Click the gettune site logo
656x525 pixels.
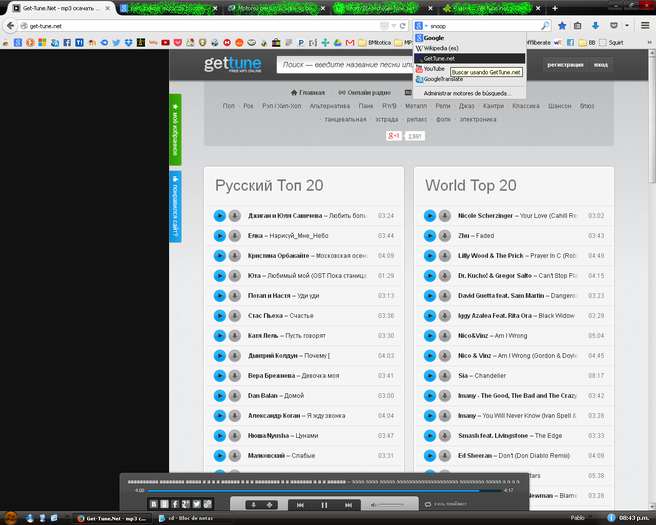[233, 64]
